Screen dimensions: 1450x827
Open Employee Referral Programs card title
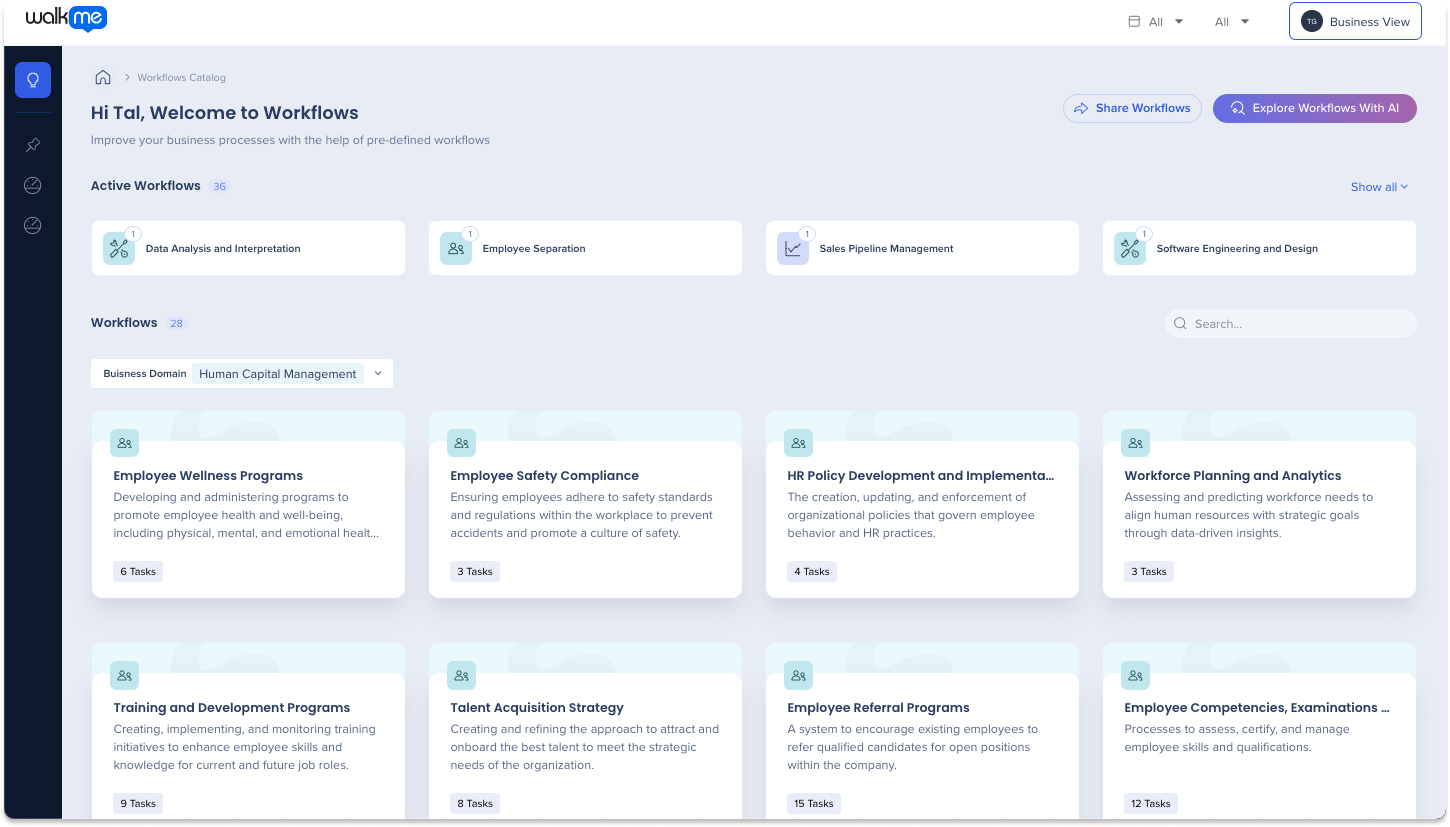point(879,708)
